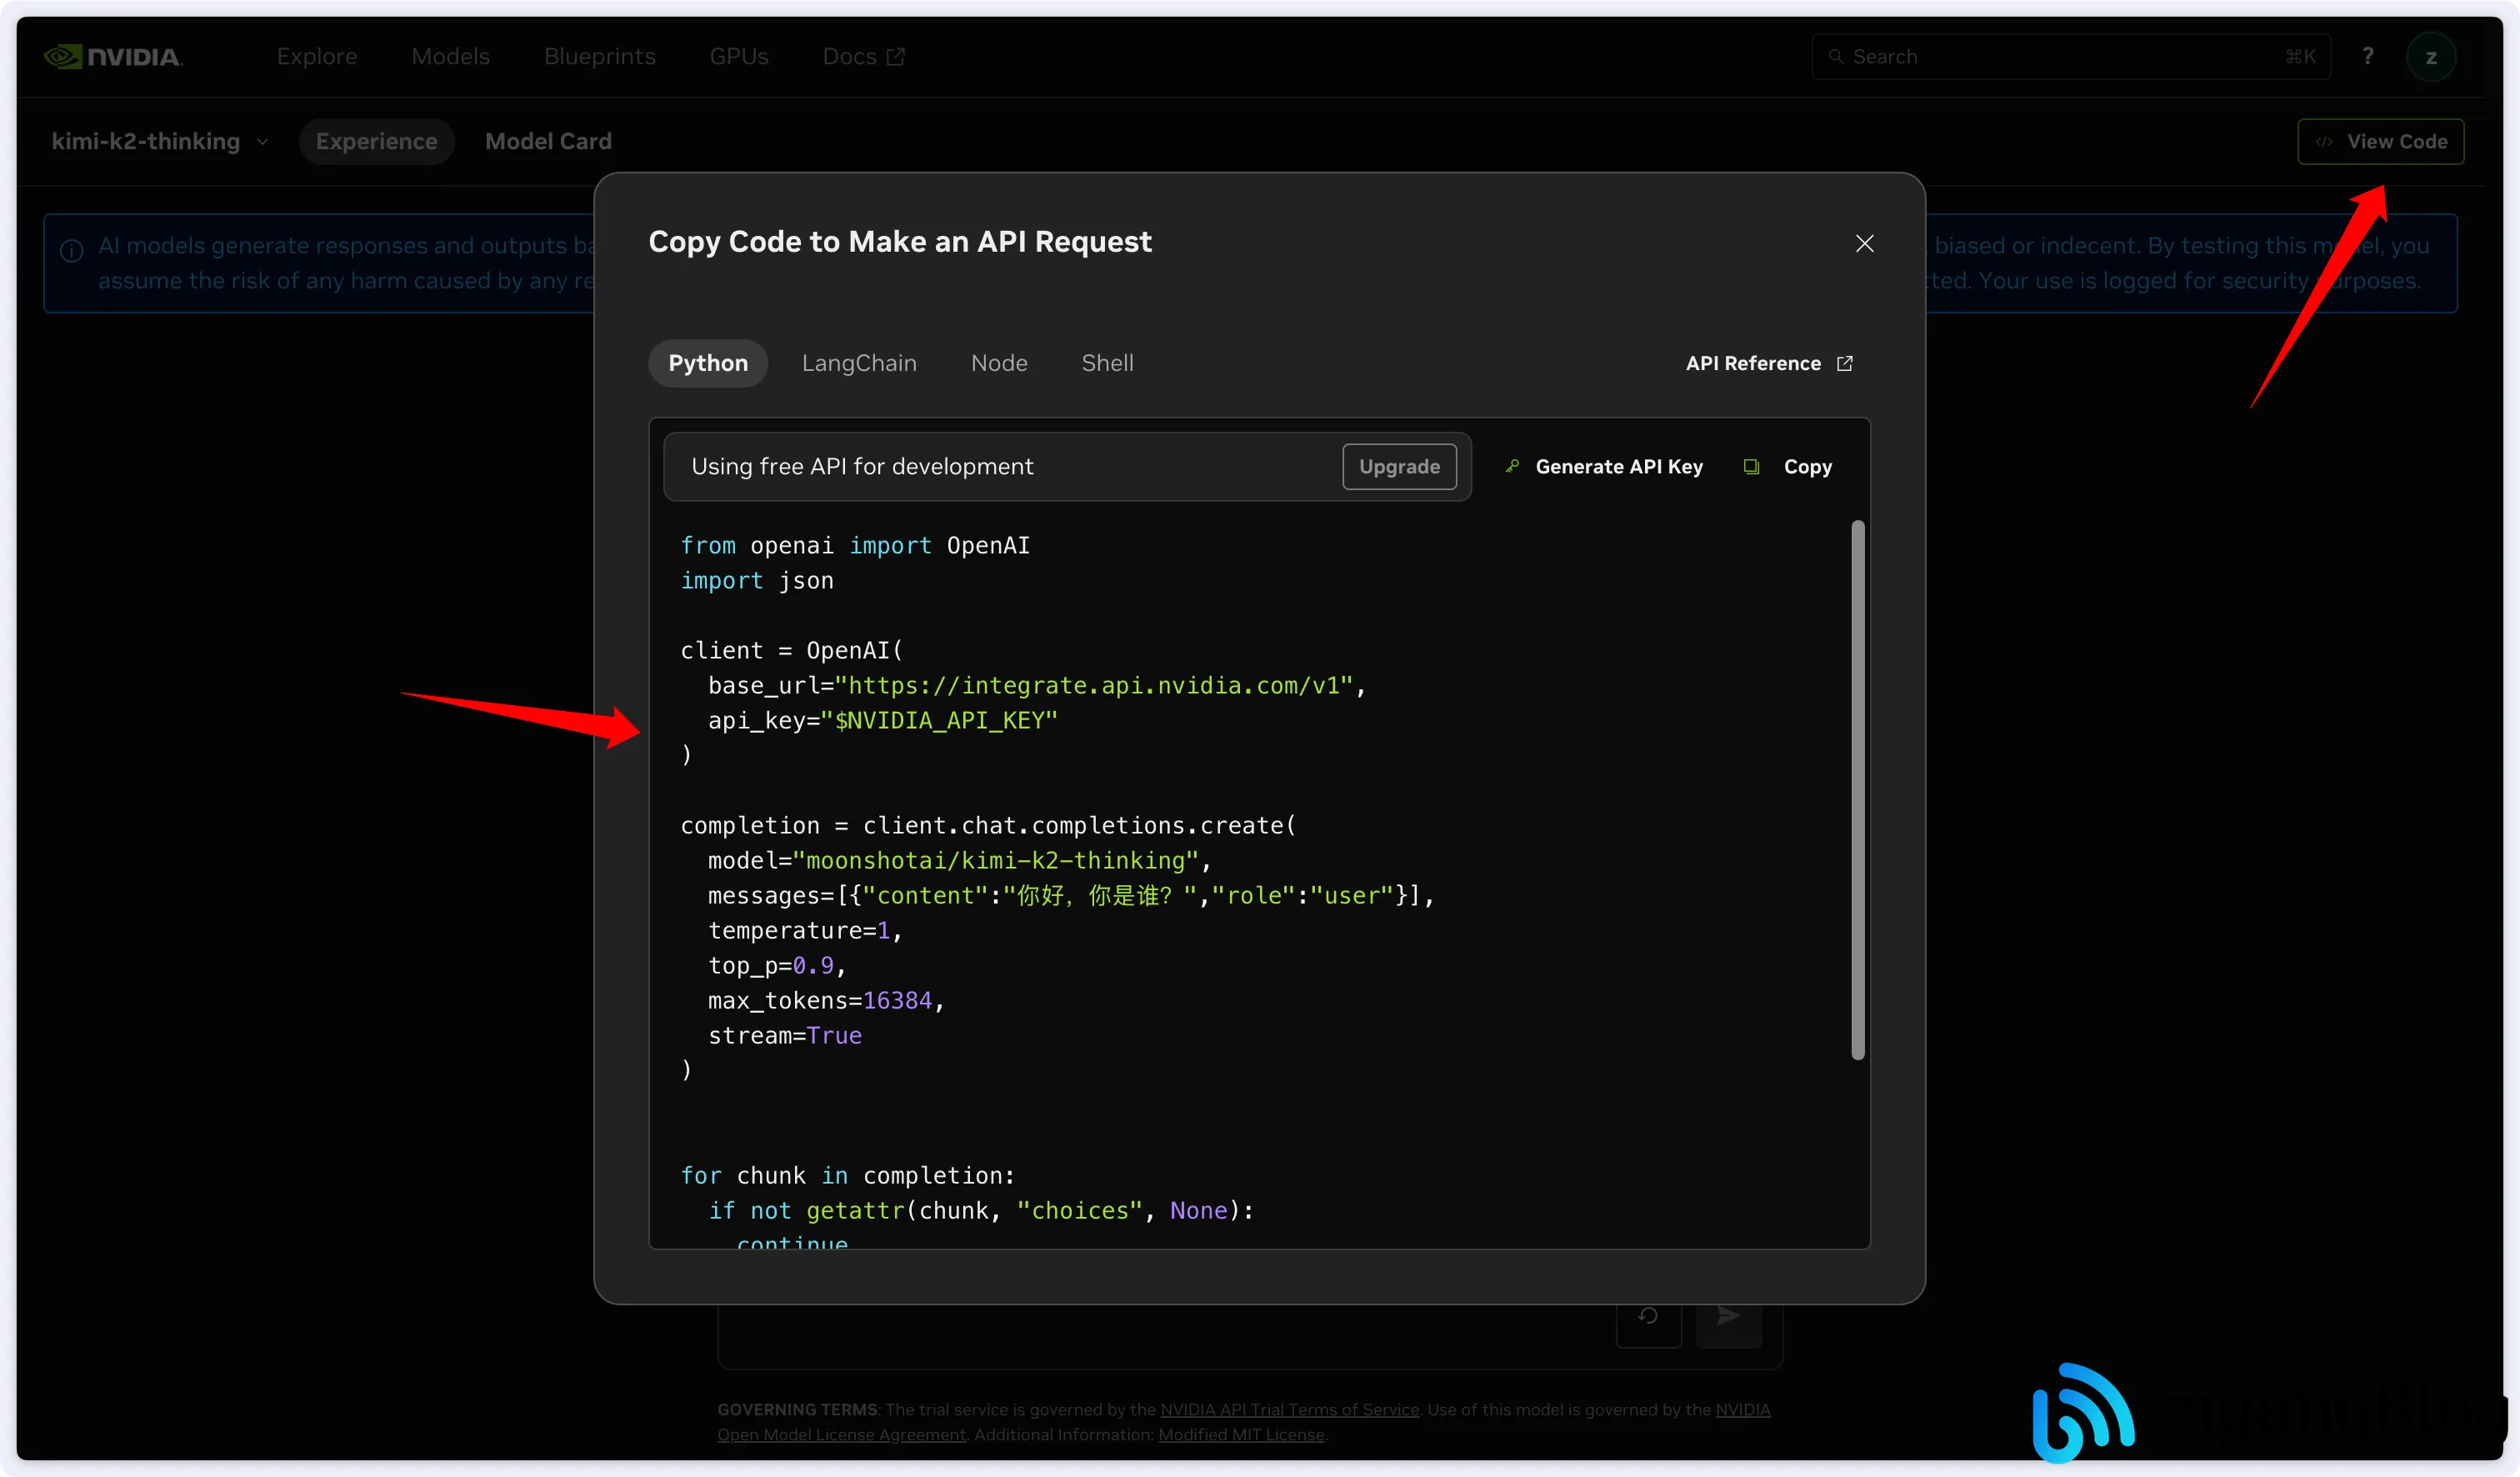Close the Copy Code dialog
This screenshot has height=1477, width=2520.
pos(1864,243)
